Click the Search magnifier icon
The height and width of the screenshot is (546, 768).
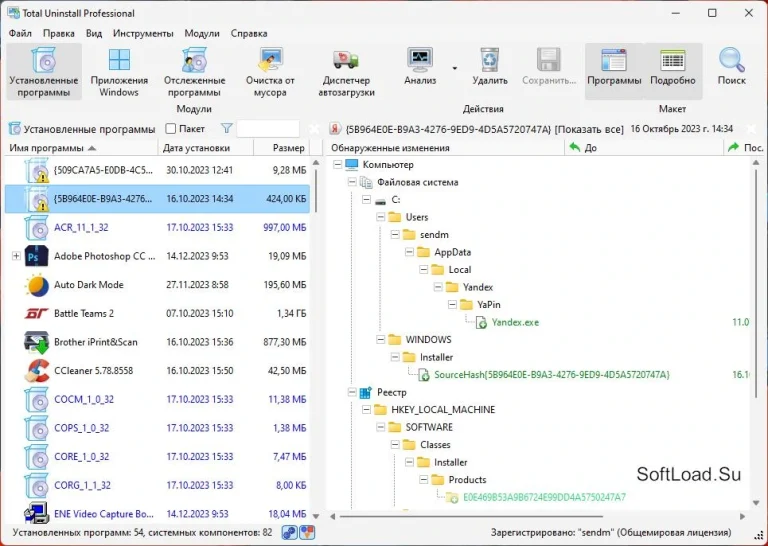[x=731, y=60]
